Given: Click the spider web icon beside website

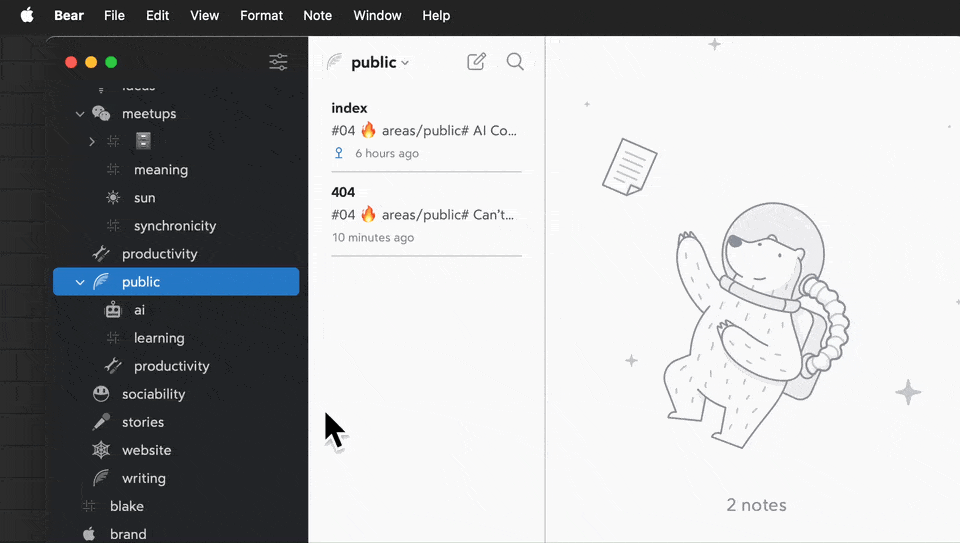Looking at the screenshot, I should (101, 450).
